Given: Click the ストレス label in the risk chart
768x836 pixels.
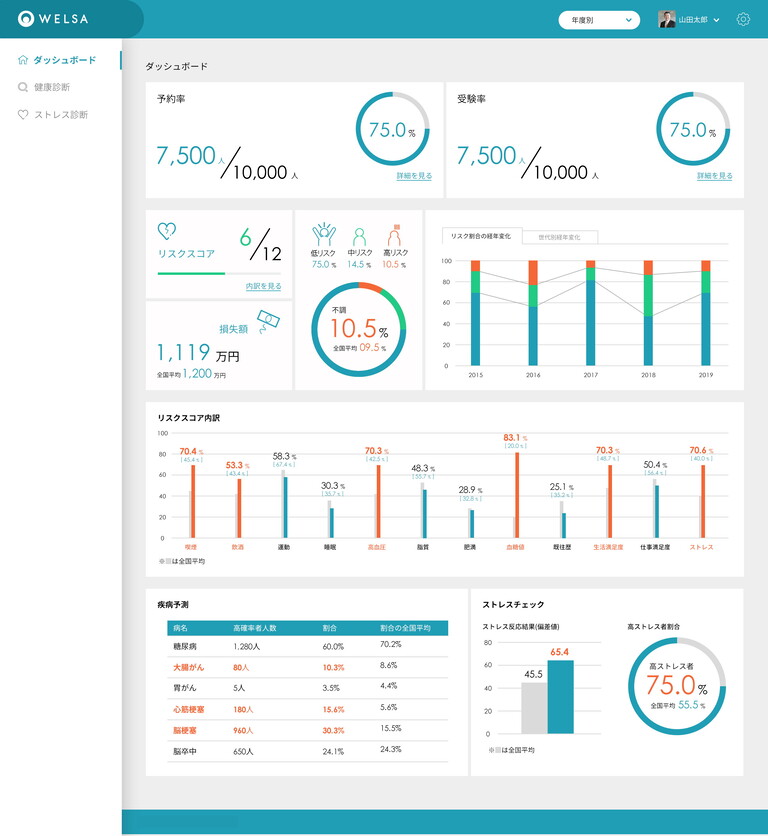Looking at the screenshot, I should [701, 547].
